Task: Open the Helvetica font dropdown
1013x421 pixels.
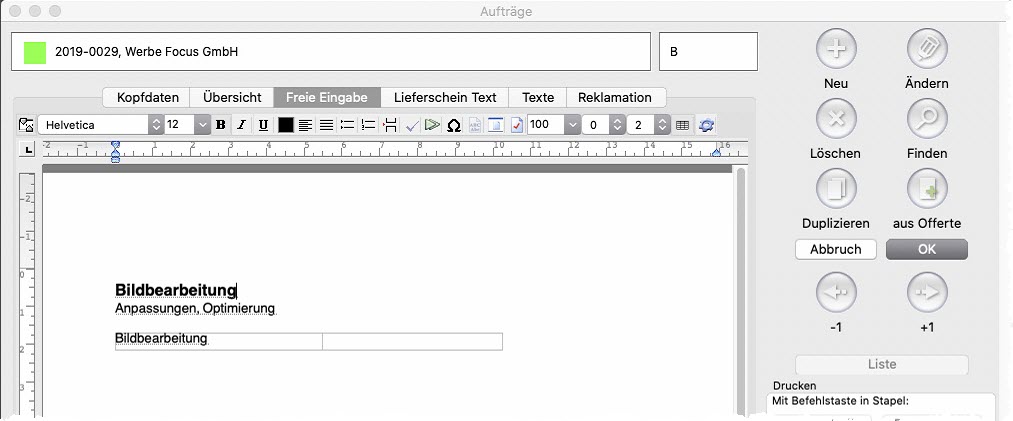Action: (x=155, y=125)
